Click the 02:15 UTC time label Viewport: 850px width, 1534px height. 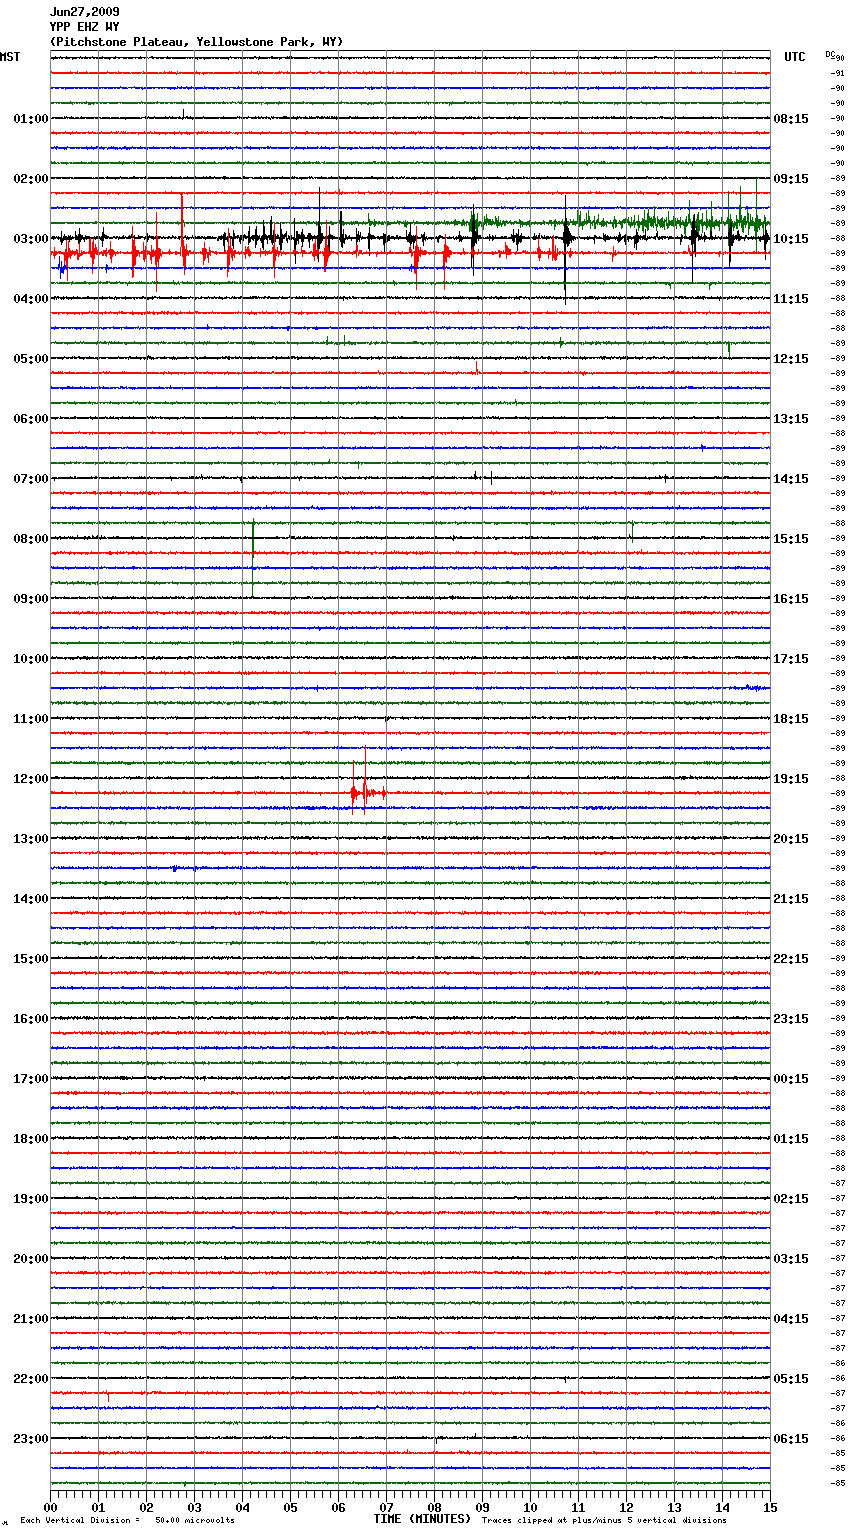coord(791,1199)
